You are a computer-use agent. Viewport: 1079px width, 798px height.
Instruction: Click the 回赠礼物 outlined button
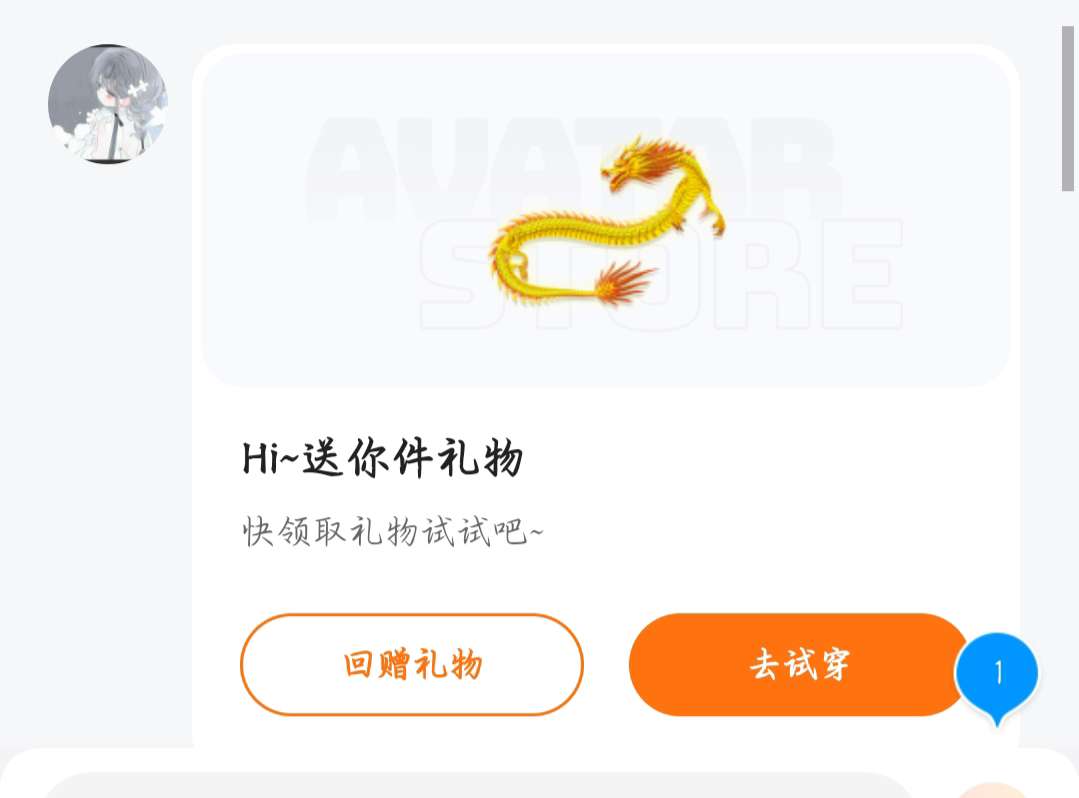[412, 665]
